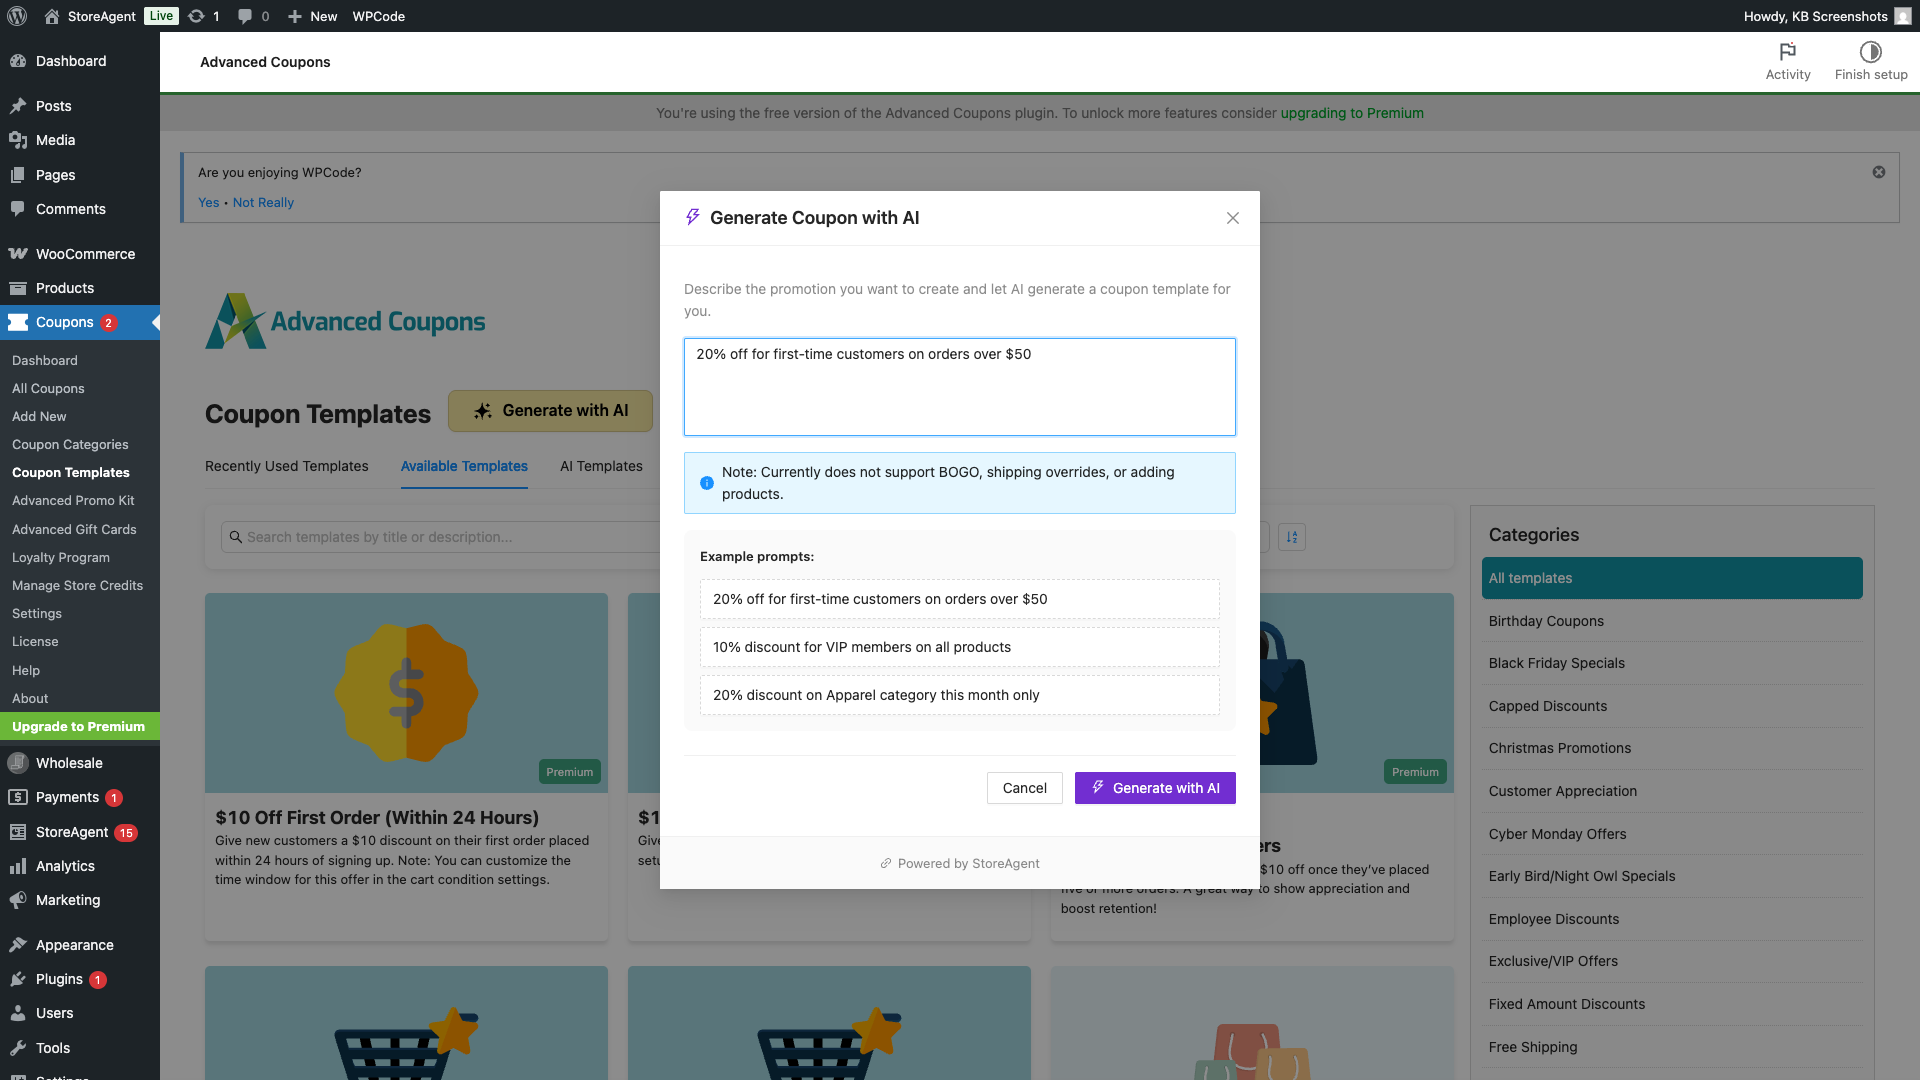Click Upgrade to Premium in sidebar
Viewport: 1920px width, 1080px height.
80,726
